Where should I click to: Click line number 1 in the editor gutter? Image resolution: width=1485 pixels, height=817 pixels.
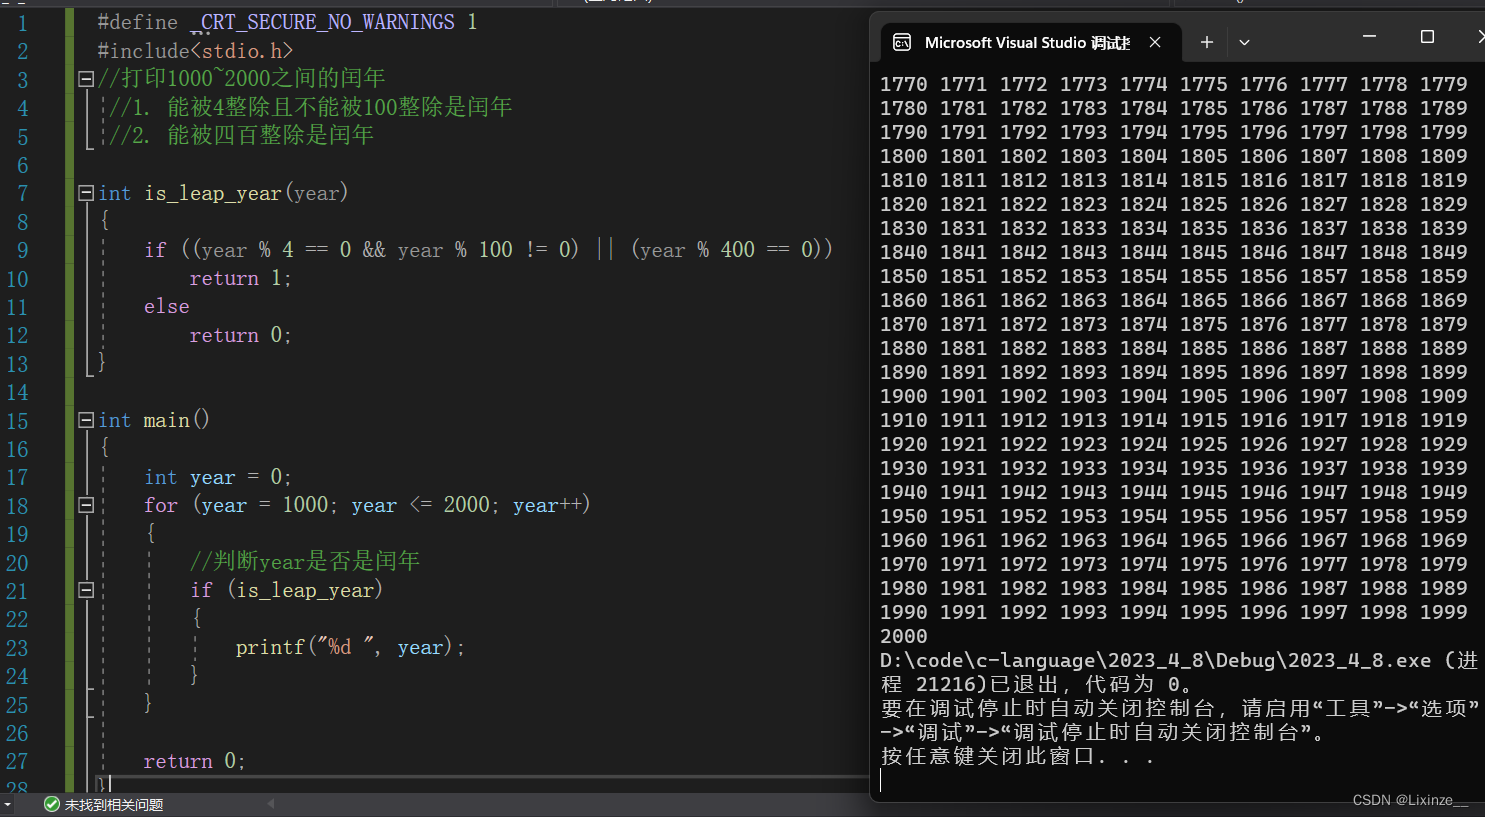click(22, 22)
